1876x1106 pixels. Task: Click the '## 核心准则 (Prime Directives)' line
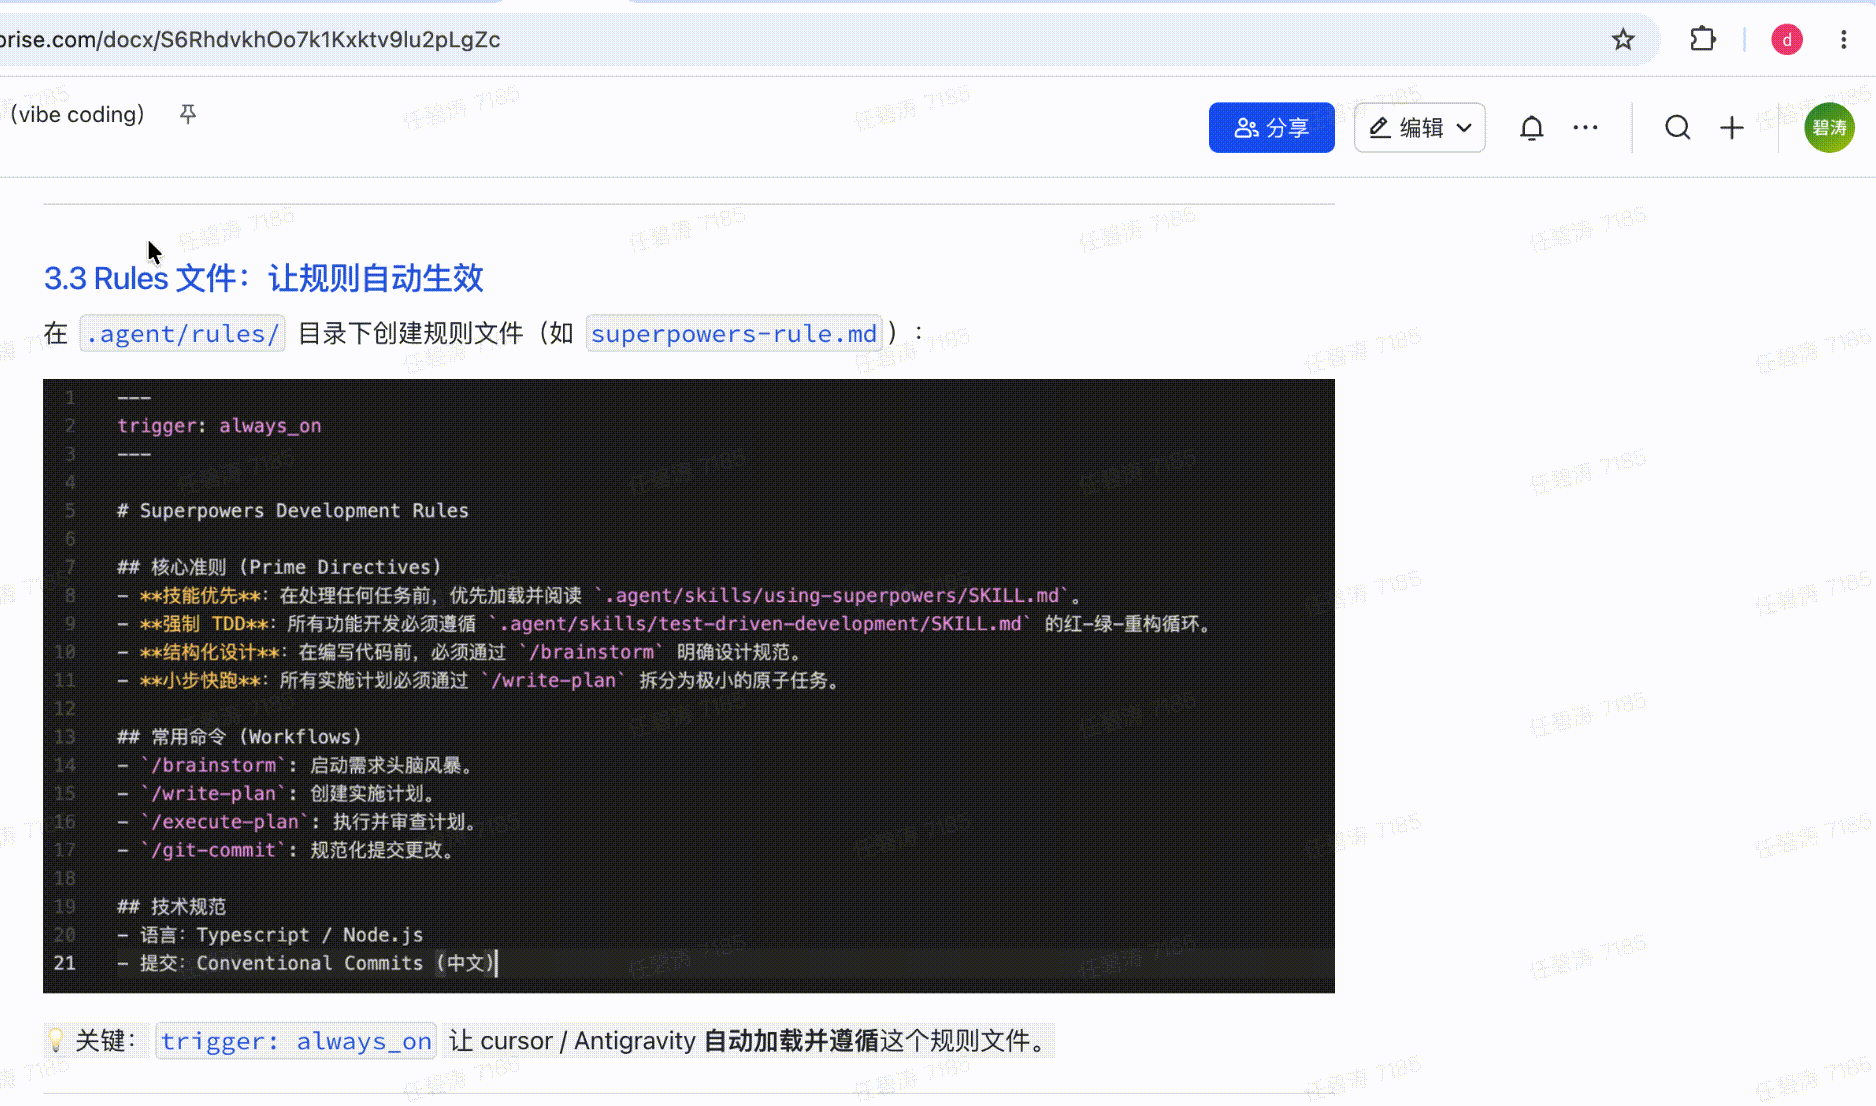click(x=279, y=567)
